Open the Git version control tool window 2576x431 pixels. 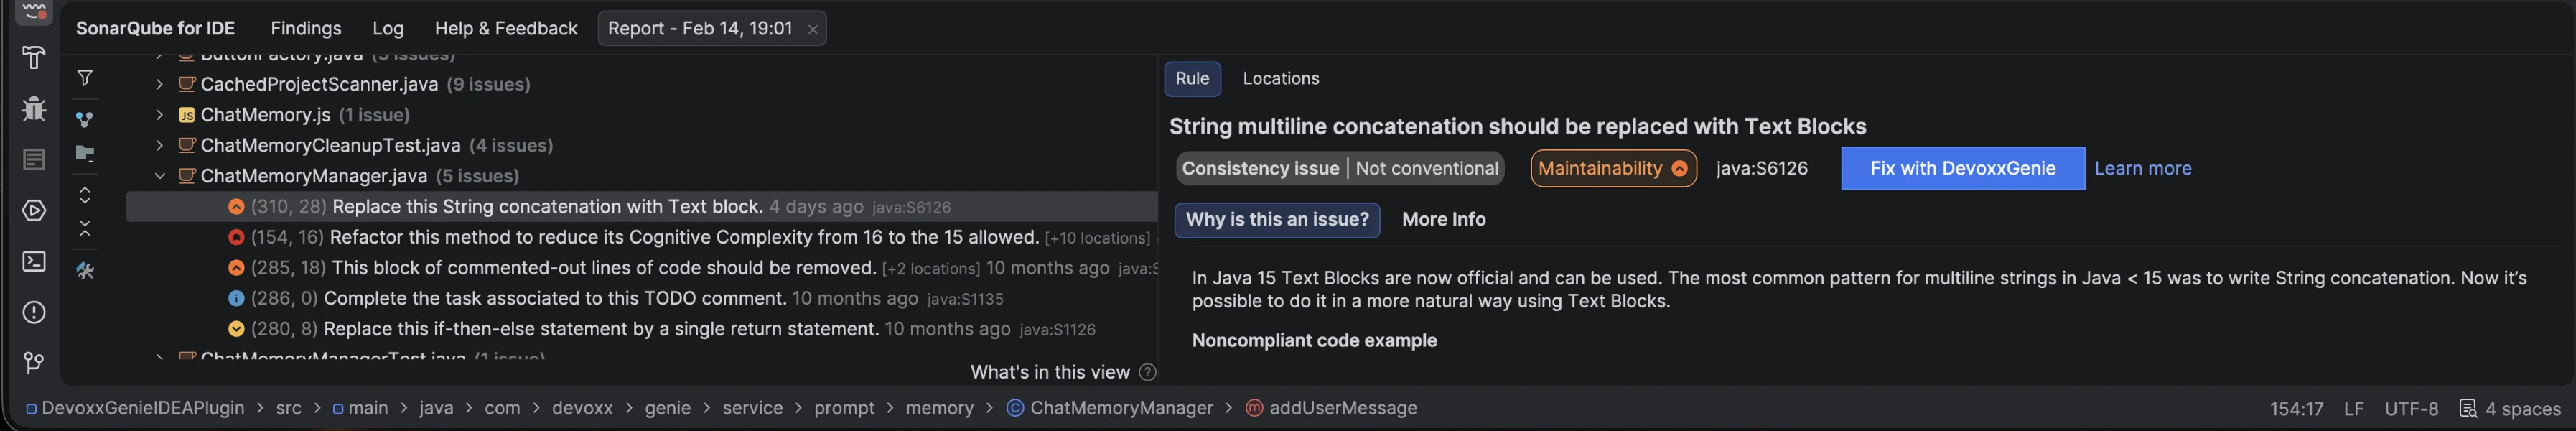(x=34, y=363)
